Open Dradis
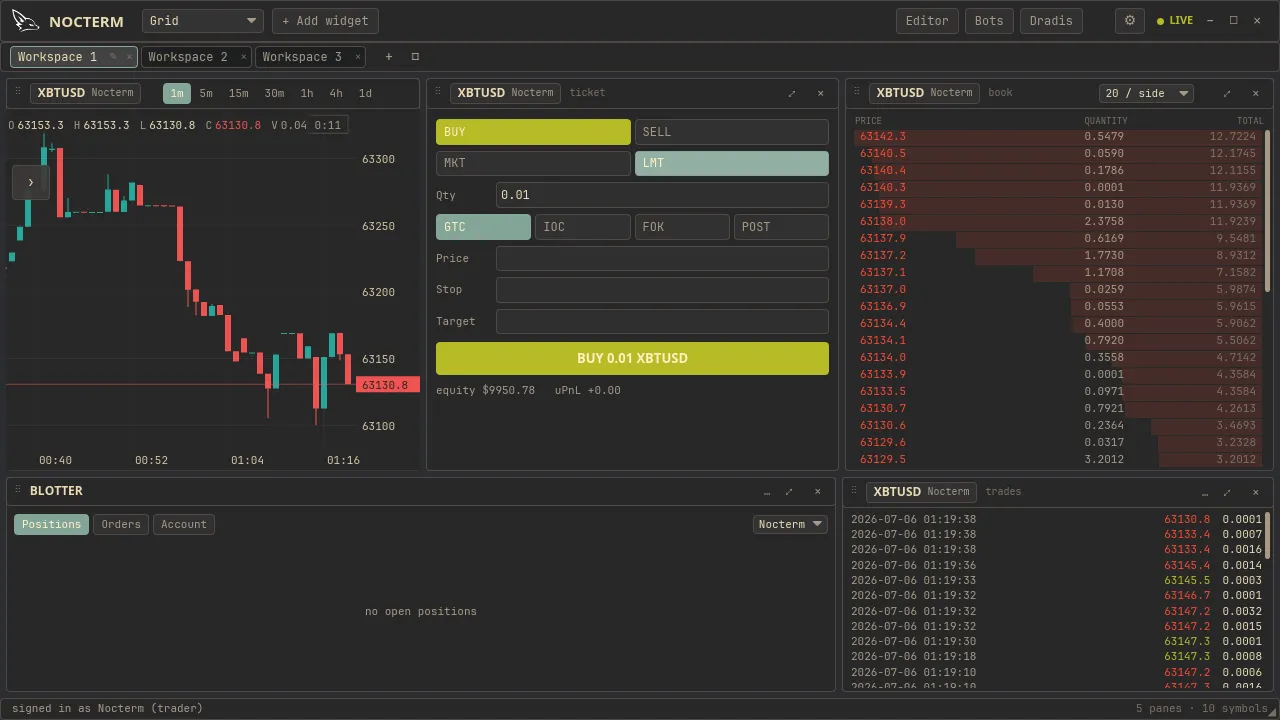 point(1051,21)
